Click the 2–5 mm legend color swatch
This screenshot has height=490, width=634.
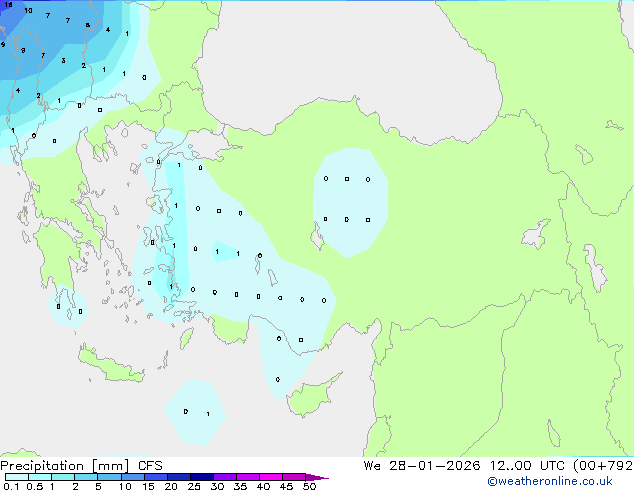(x=87, y=477)
